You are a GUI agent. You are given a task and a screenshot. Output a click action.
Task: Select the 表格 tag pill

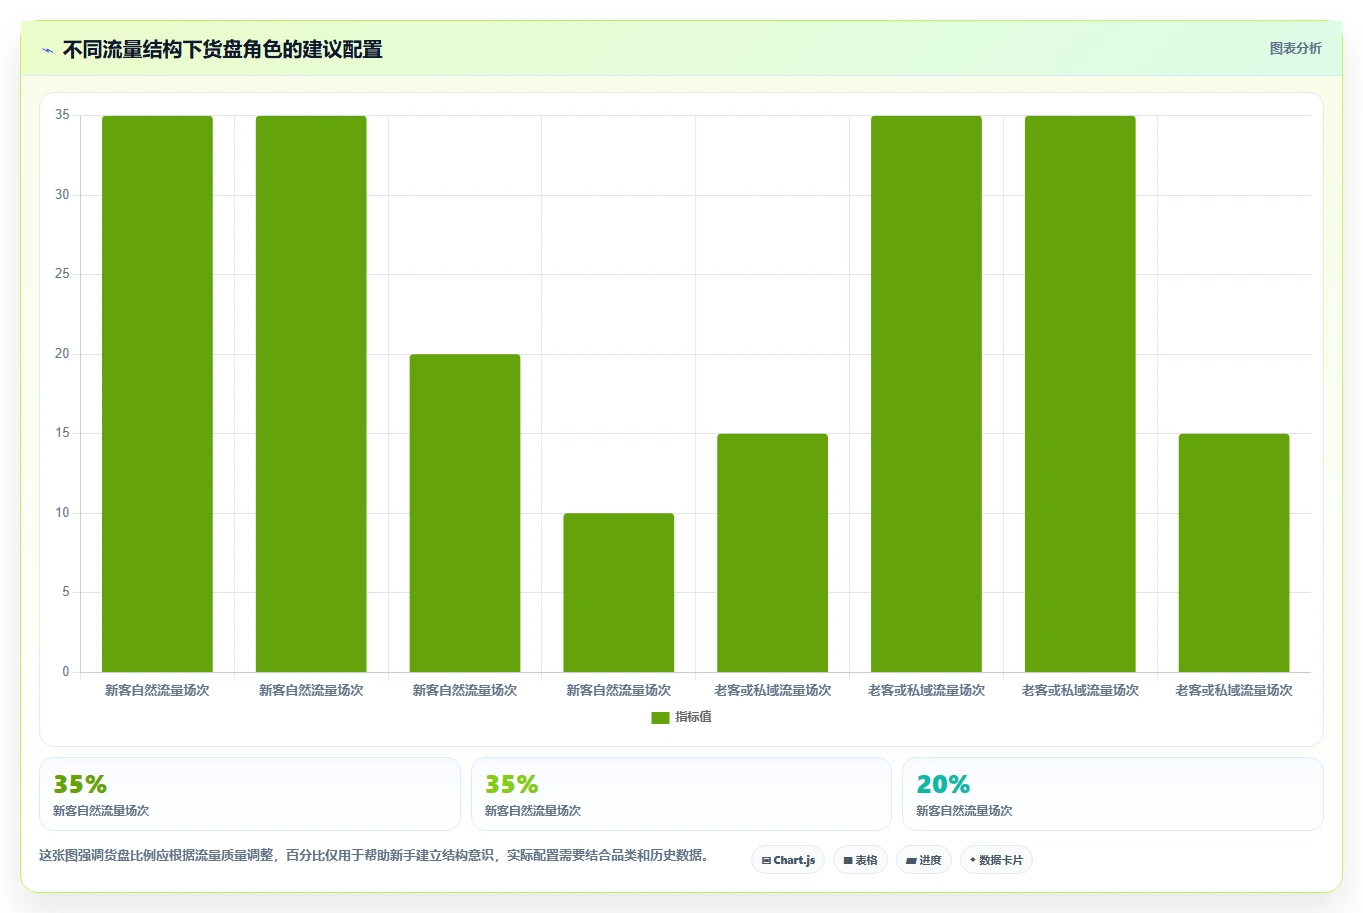pyautogui.click(x=860, y=860)
